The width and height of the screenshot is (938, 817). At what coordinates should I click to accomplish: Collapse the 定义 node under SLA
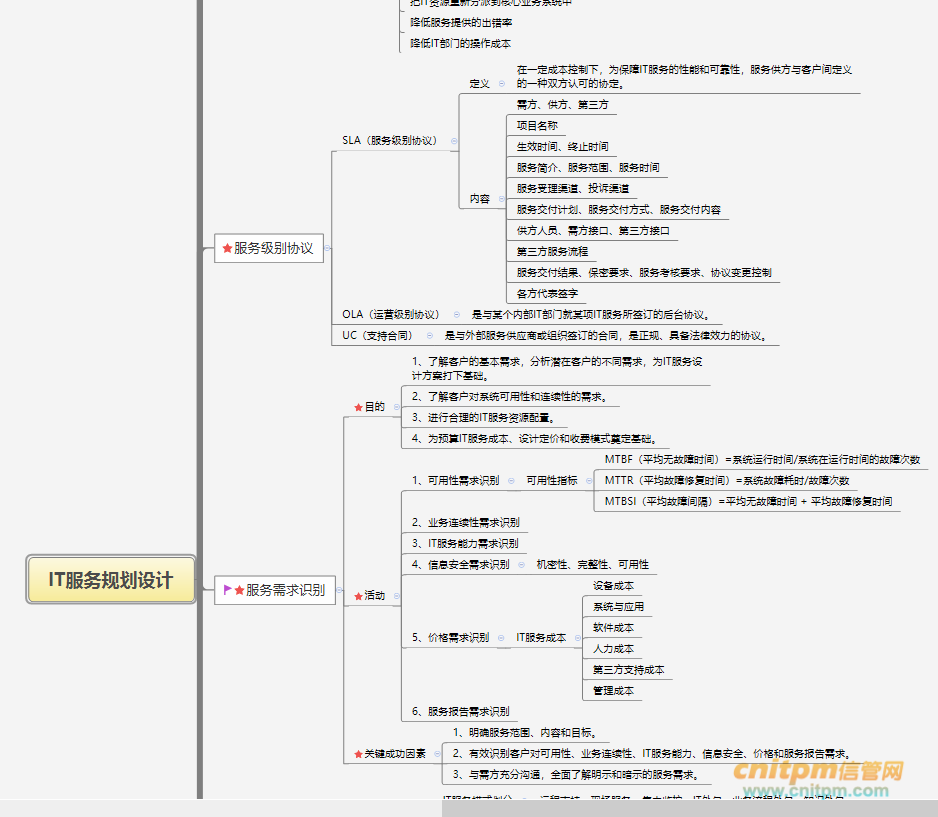click(501, 84)
